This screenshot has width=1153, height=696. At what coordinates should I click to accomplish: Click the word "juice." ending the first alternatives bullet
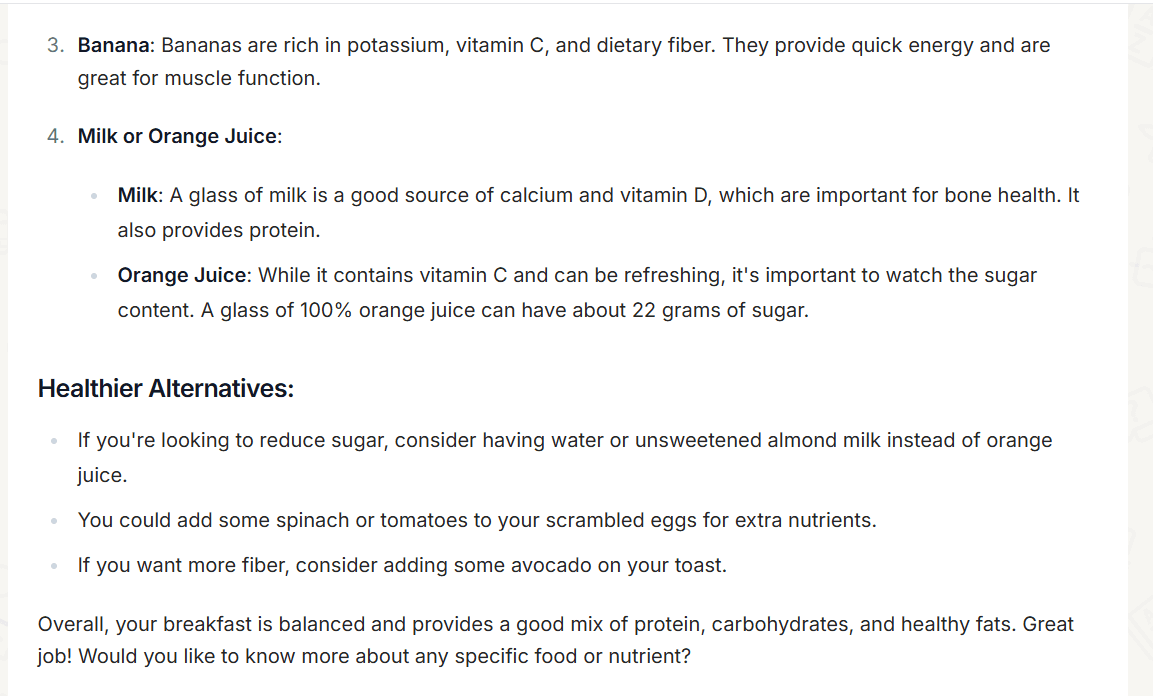(102, 476)
